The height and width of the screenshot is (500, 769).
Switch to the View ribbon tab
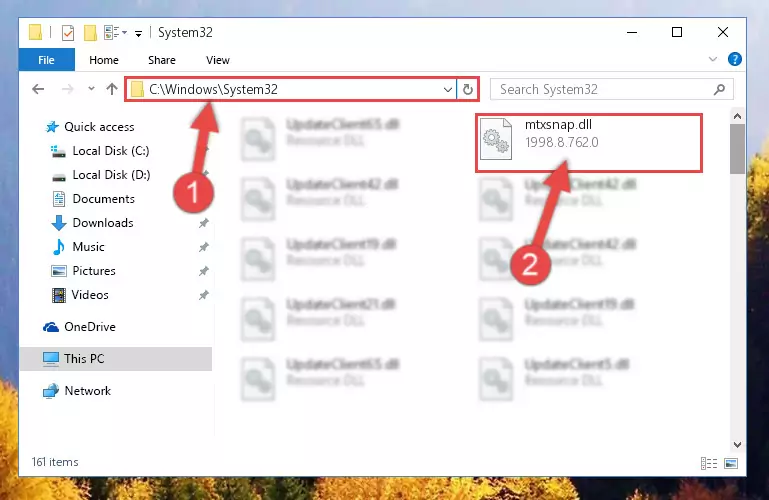[218, 60]
